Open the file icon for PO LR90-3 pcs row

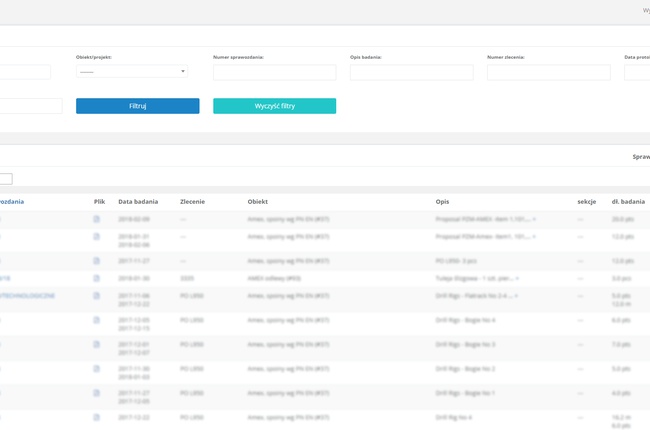(x=97, y=260)
